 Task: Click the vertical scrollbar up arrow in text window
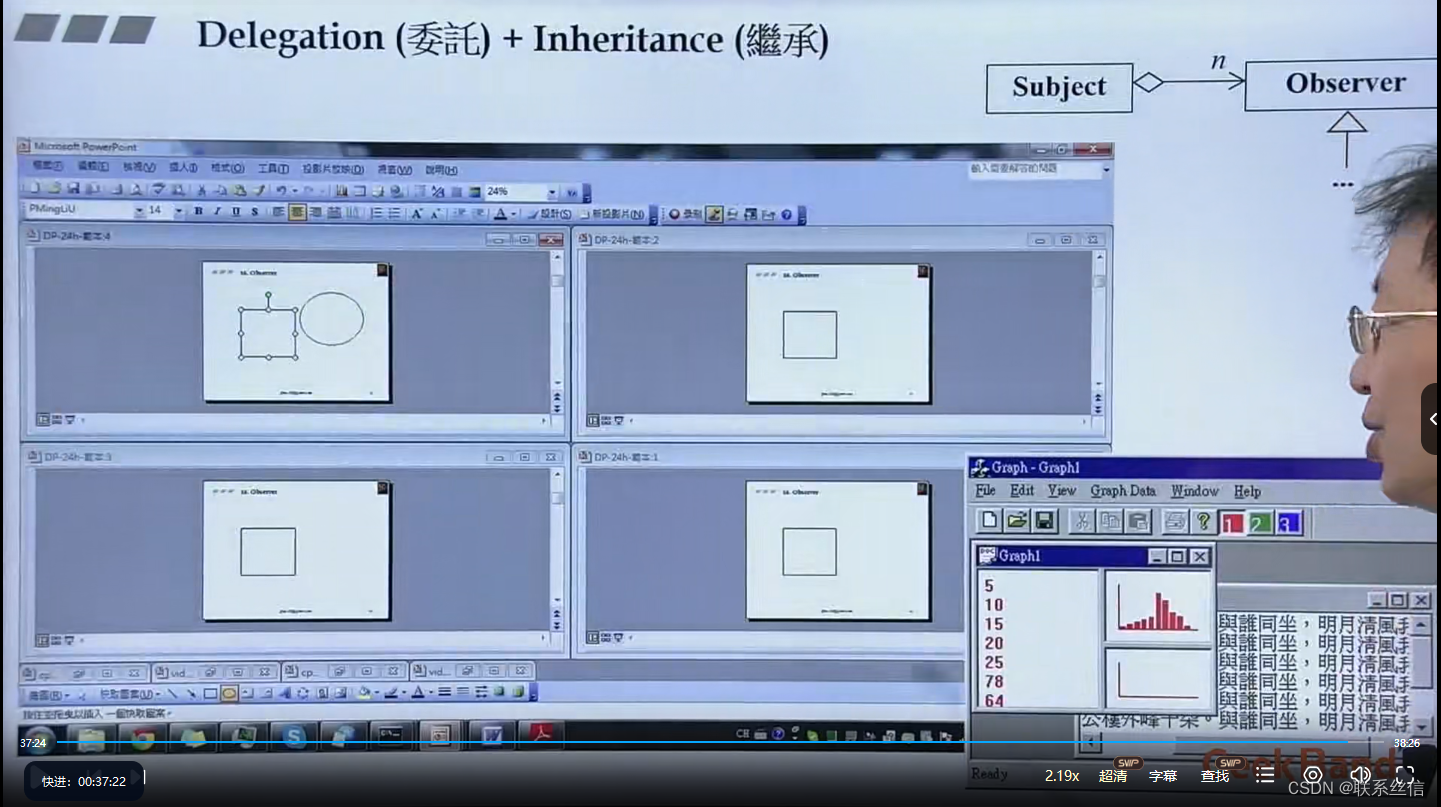pos(1420,624)
